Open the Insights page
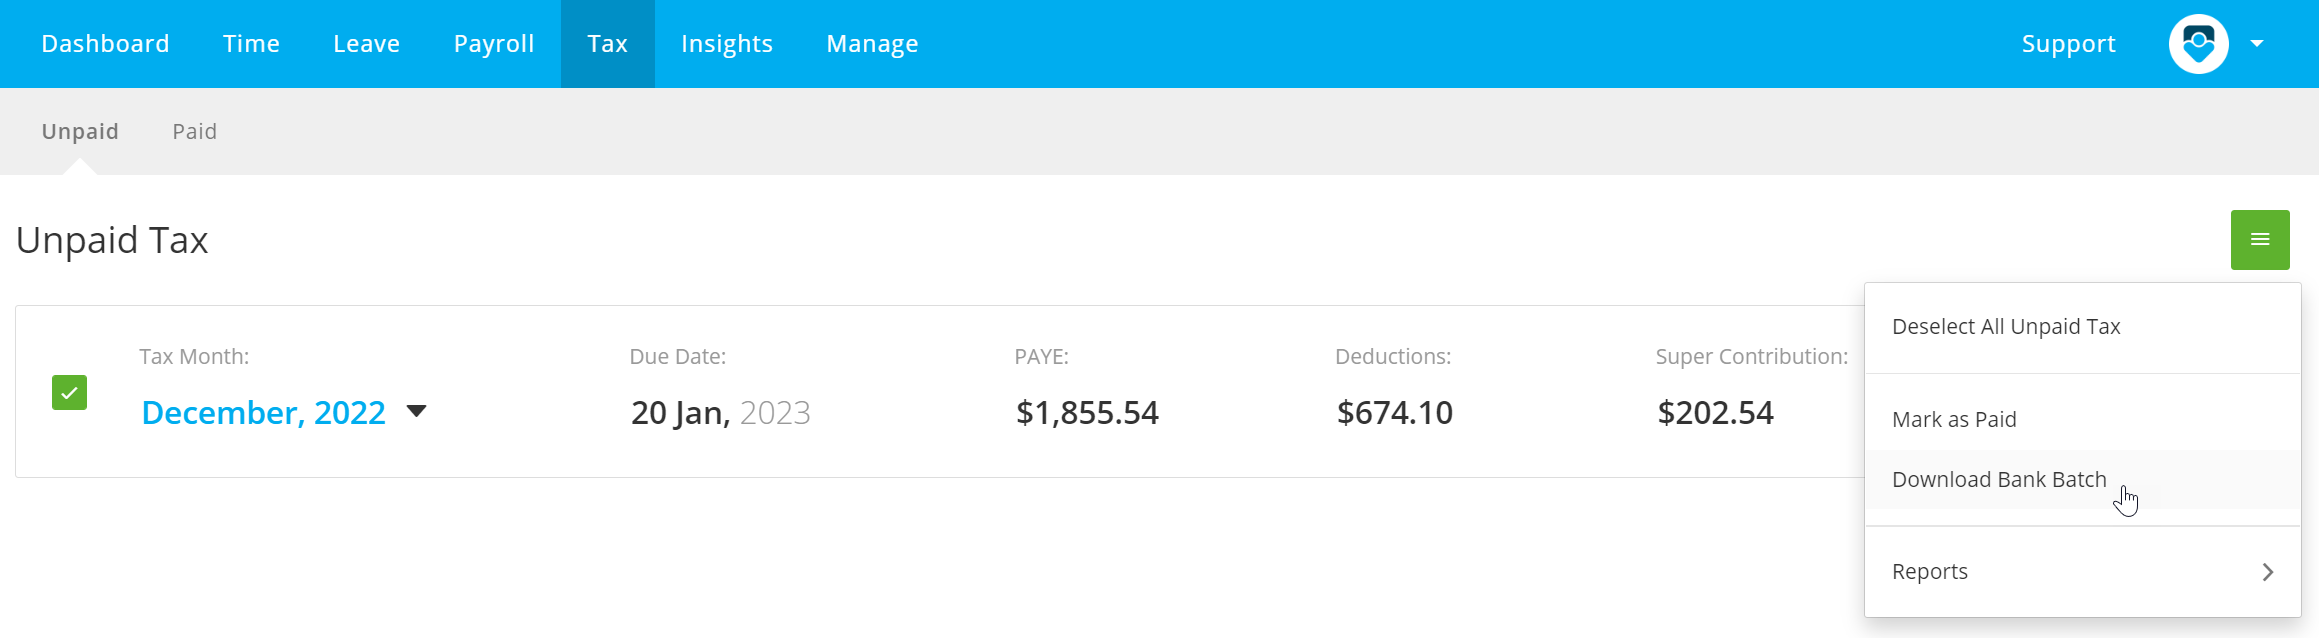Viewport: 2319px width, 638px height. point(727,44)
